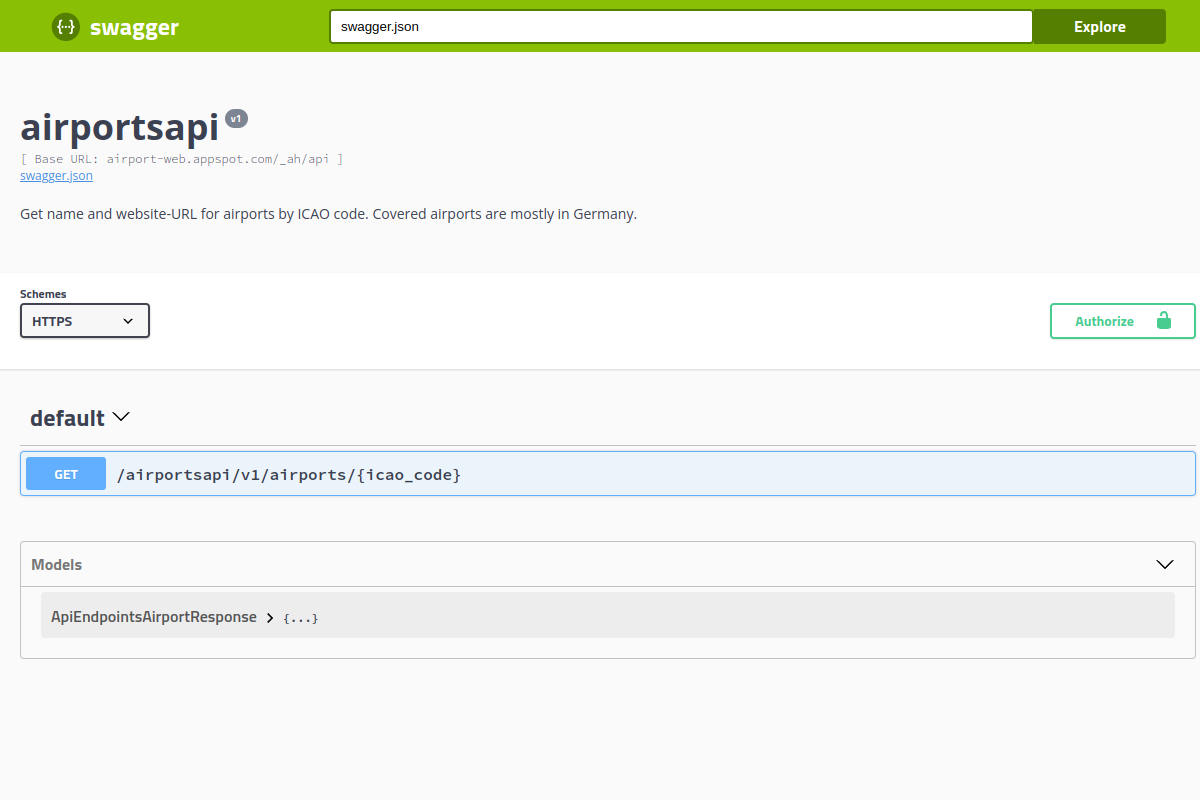Click the model's {...} placeholder
The image size is (1200, 800).
coord(301,619)
